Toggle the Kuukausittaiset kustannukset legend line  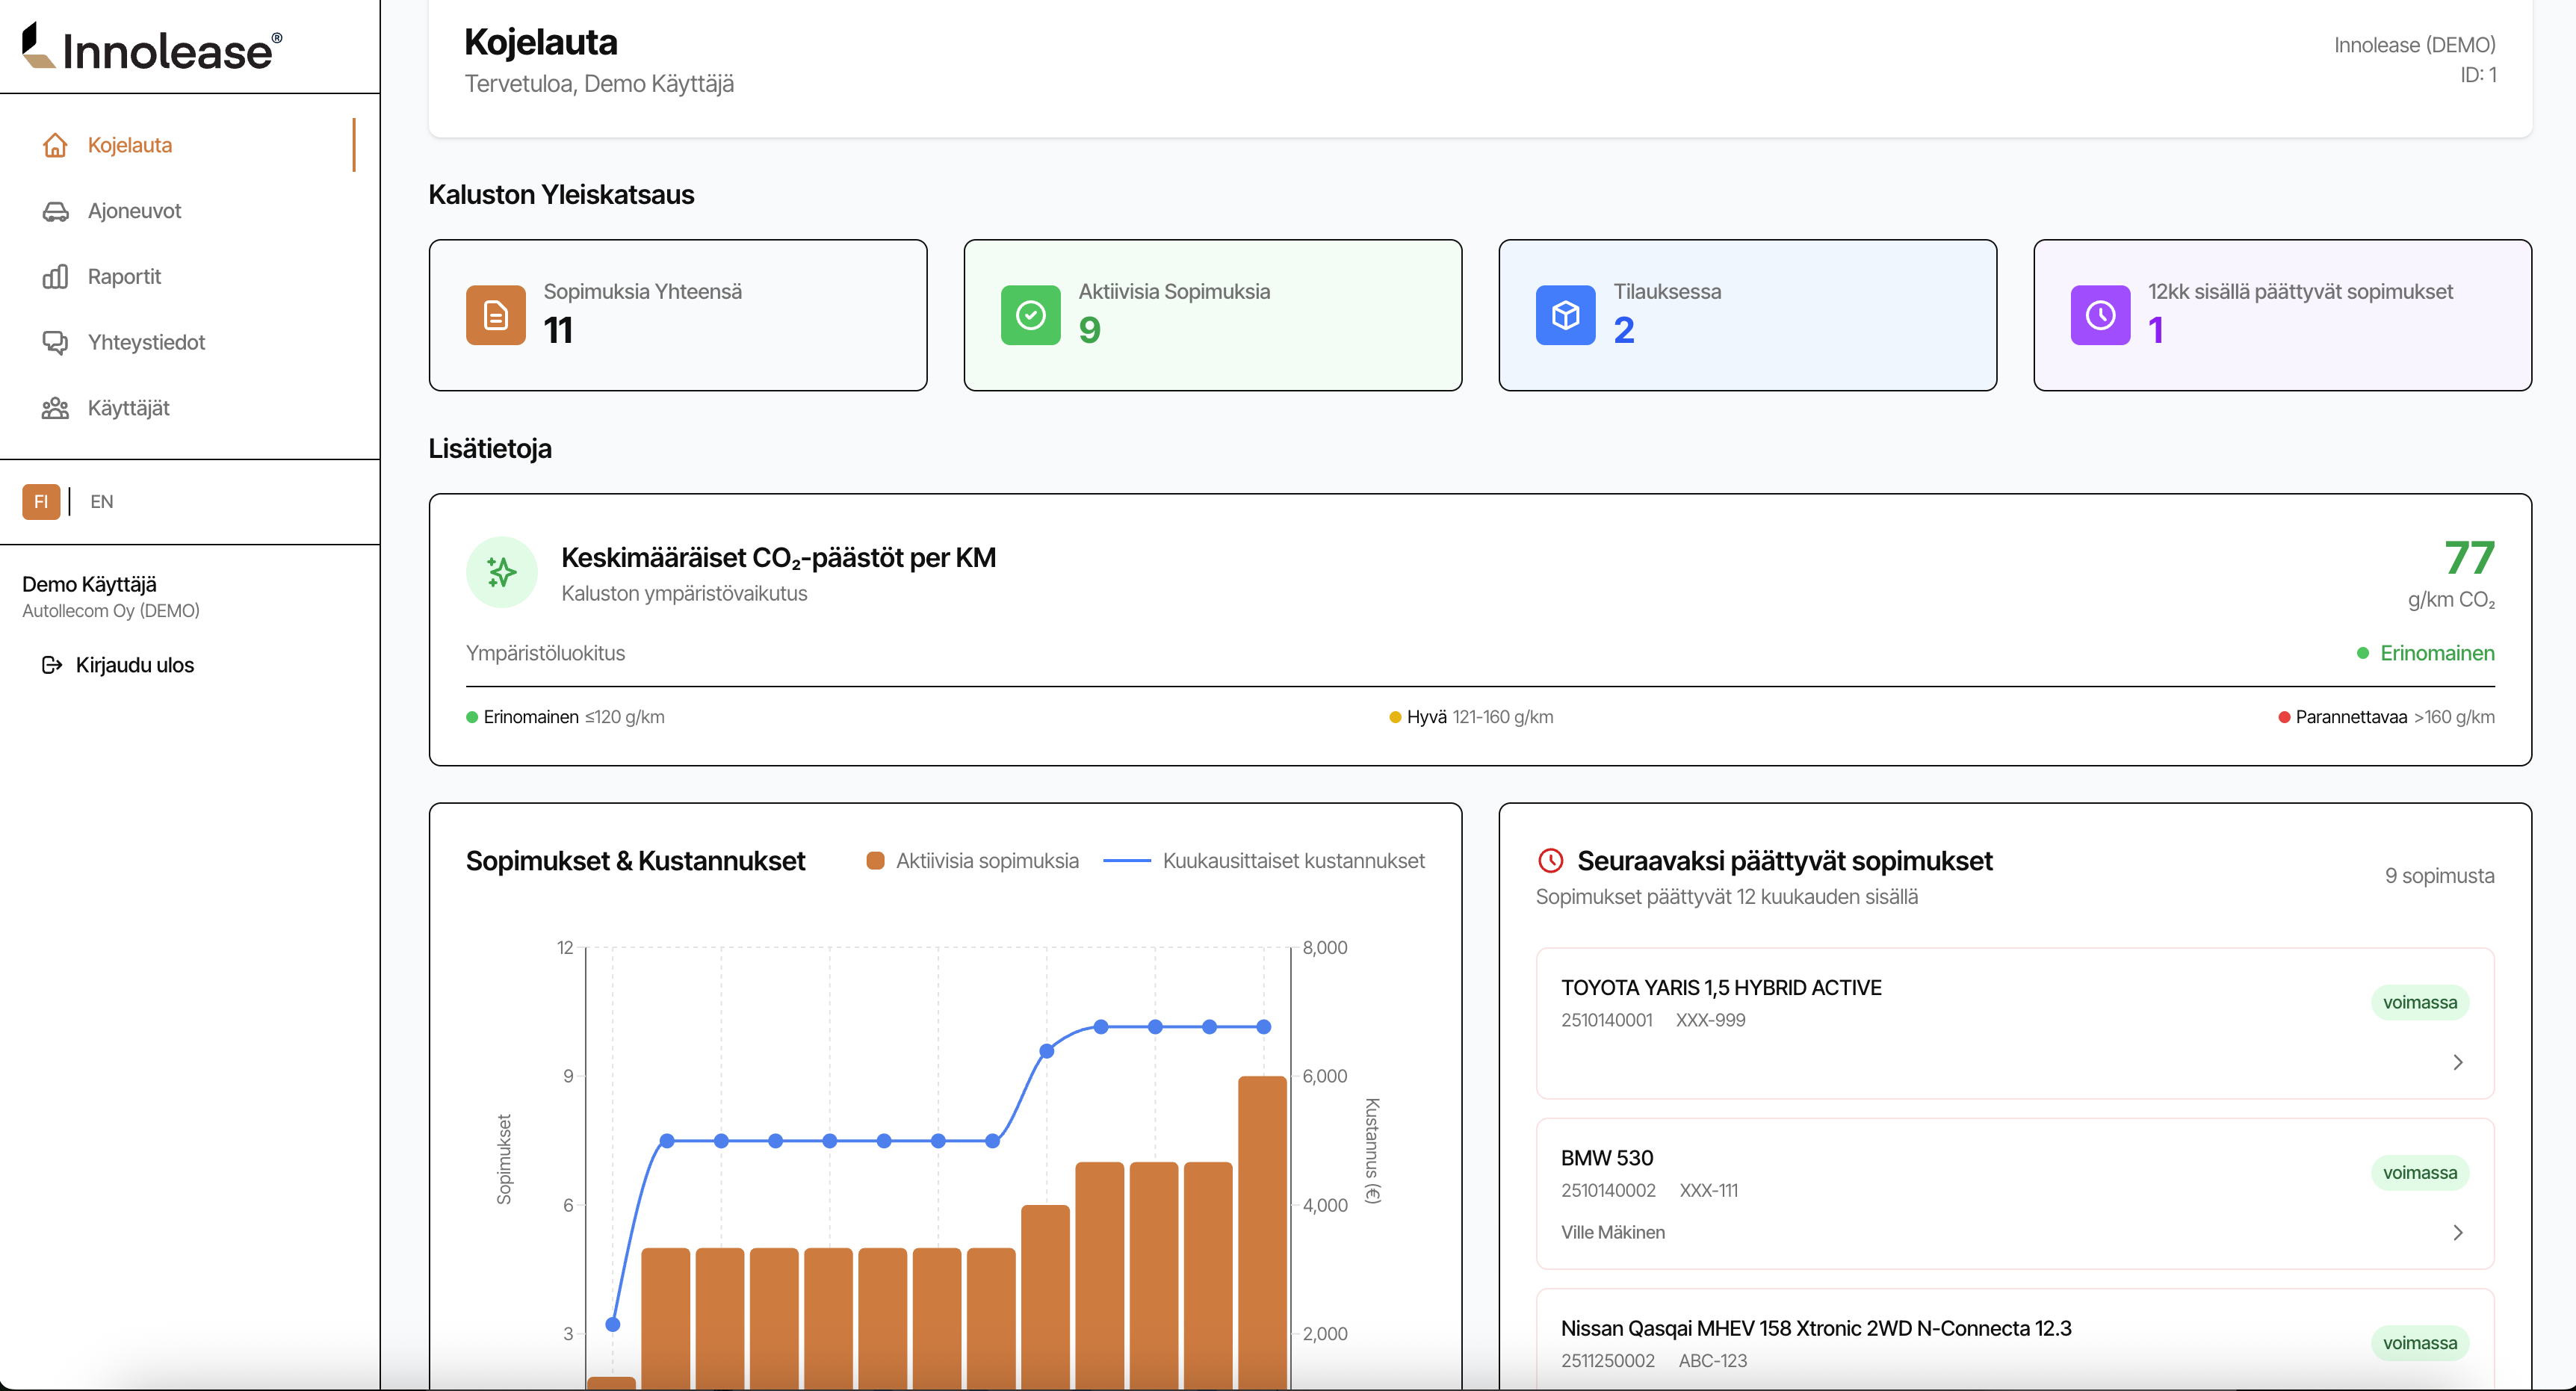(x=1127, y=861)
